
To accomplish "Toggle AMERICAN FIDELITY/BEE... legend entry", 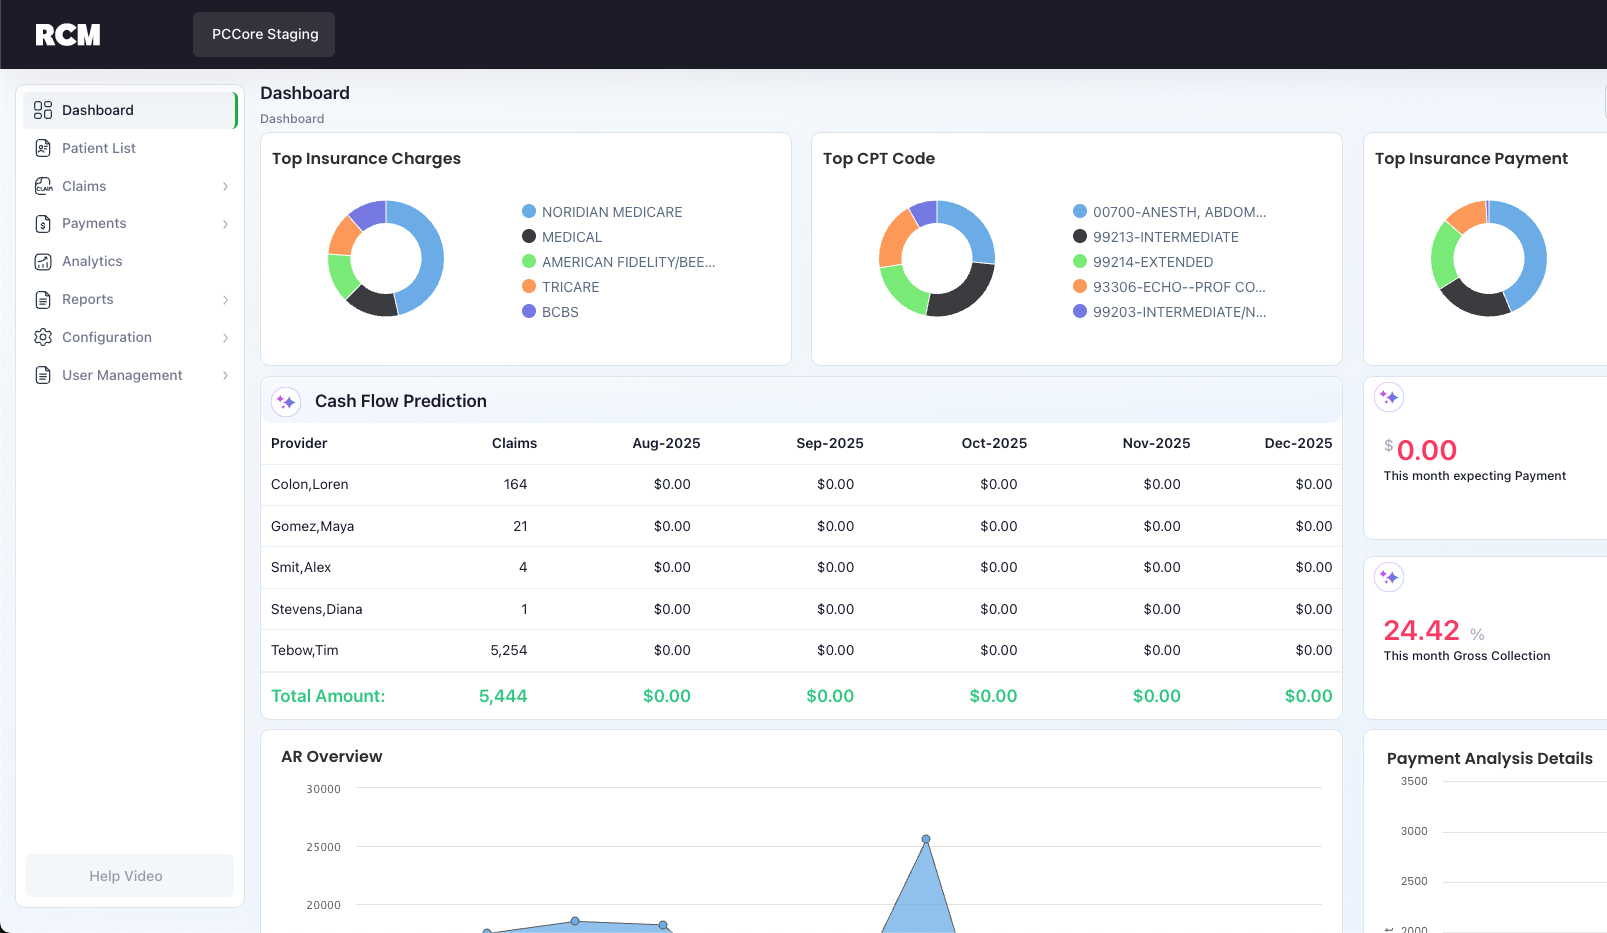I will coord(619,262).
